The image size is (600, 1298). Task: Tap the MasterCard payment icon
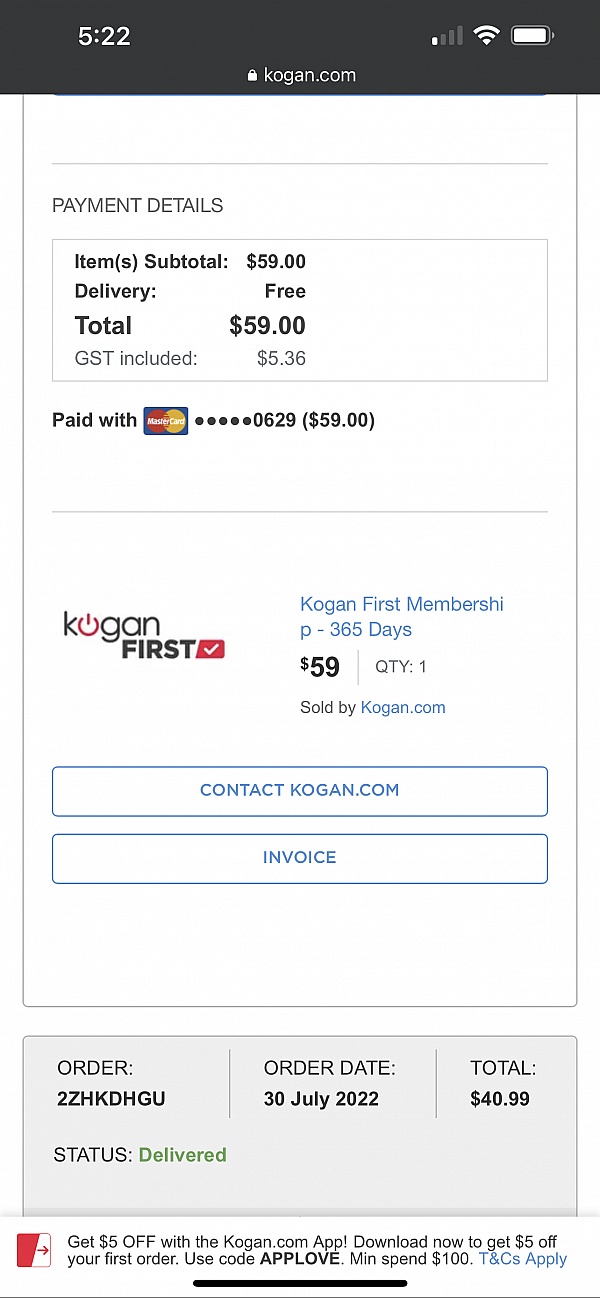[166, 421]
